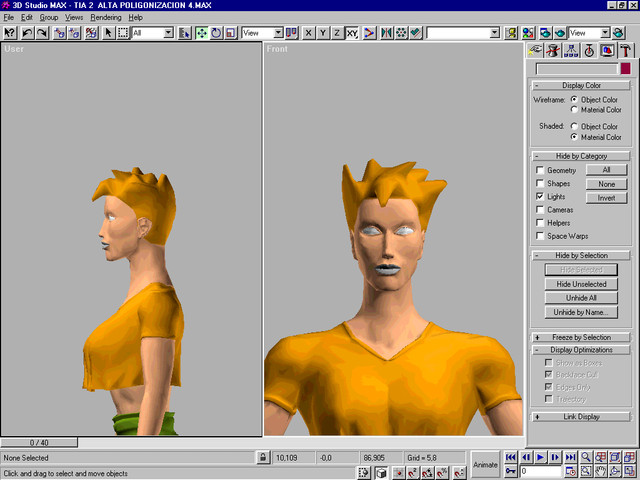Click the Help mode arrow icon
640x480 pixels.
[9, 33]
